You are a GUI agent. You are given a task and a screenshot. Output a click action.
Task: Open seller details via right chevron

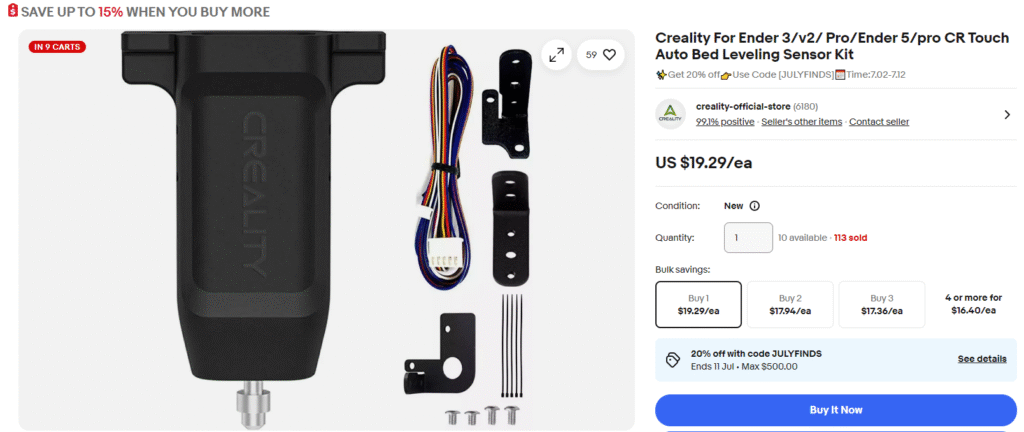1007,114
